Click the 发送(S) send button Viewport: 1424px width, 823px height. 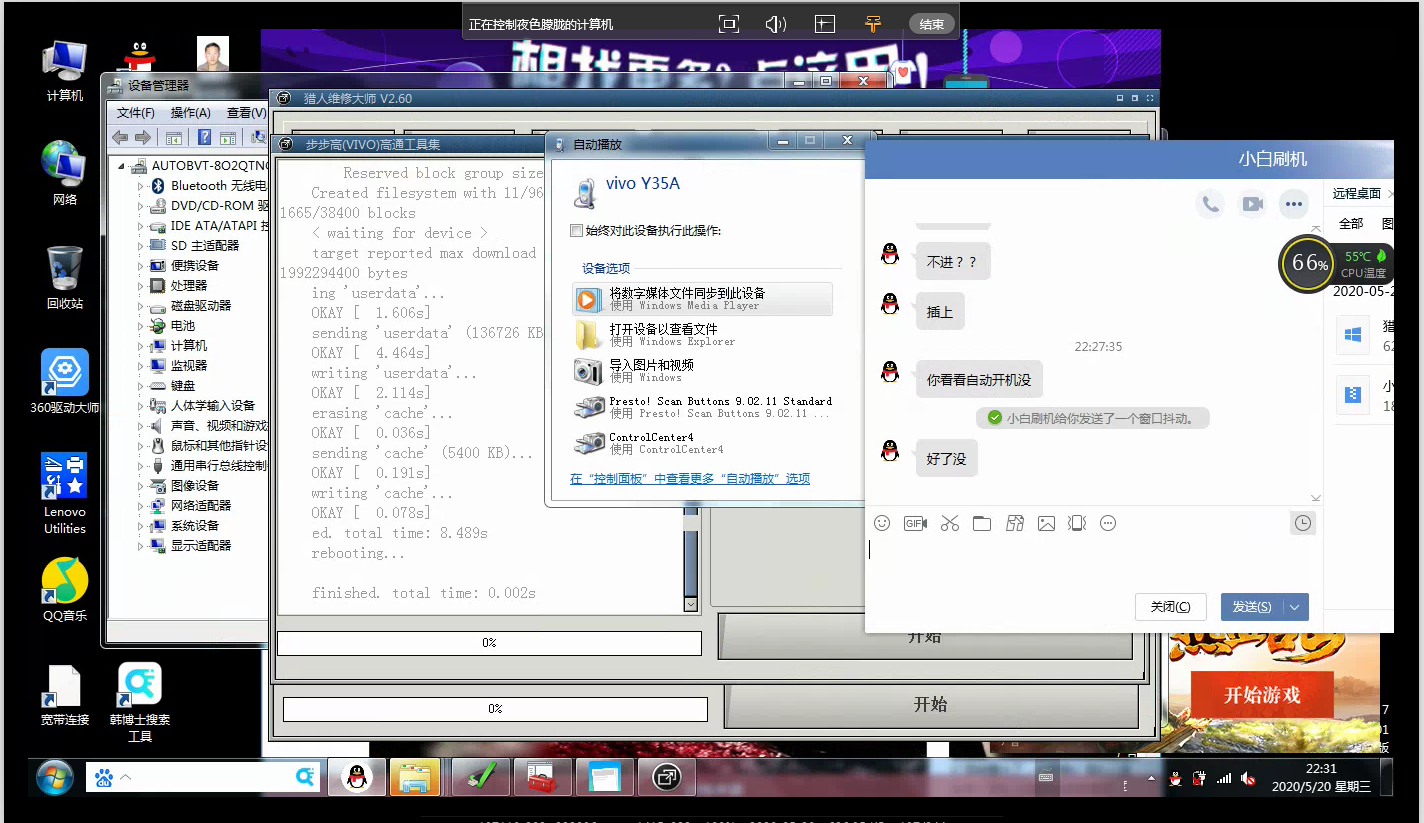point(1252,607)
